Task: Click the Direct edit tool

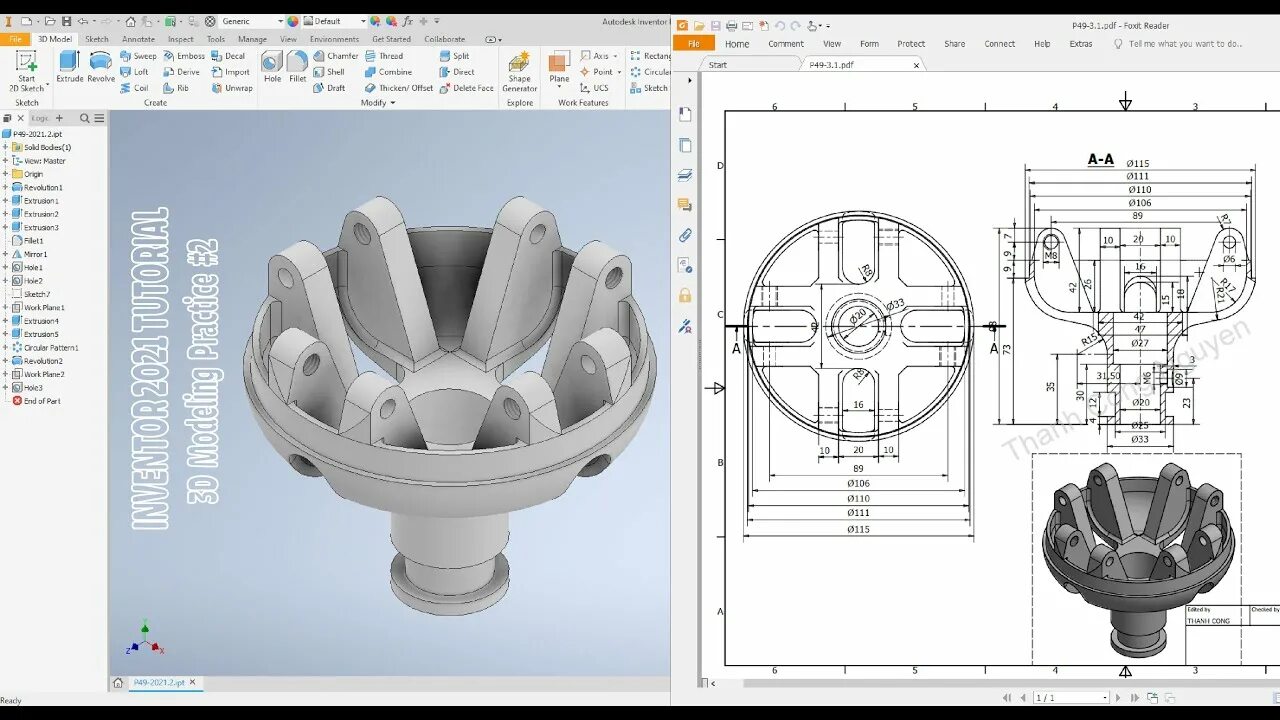Action: click(456, 72)
